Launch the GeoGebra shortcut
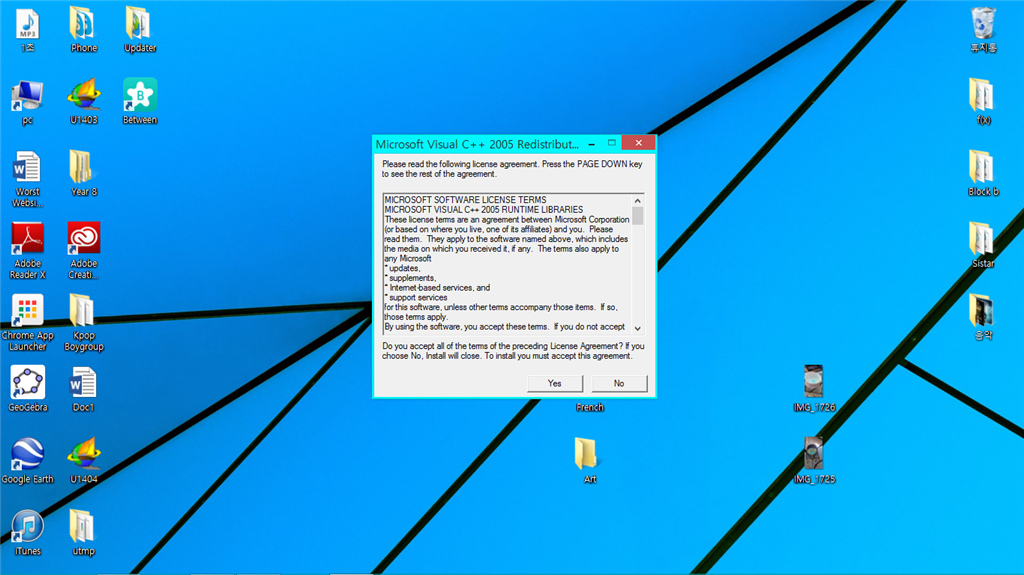The height and width of the screenshot is (575, 1024). 27,383
